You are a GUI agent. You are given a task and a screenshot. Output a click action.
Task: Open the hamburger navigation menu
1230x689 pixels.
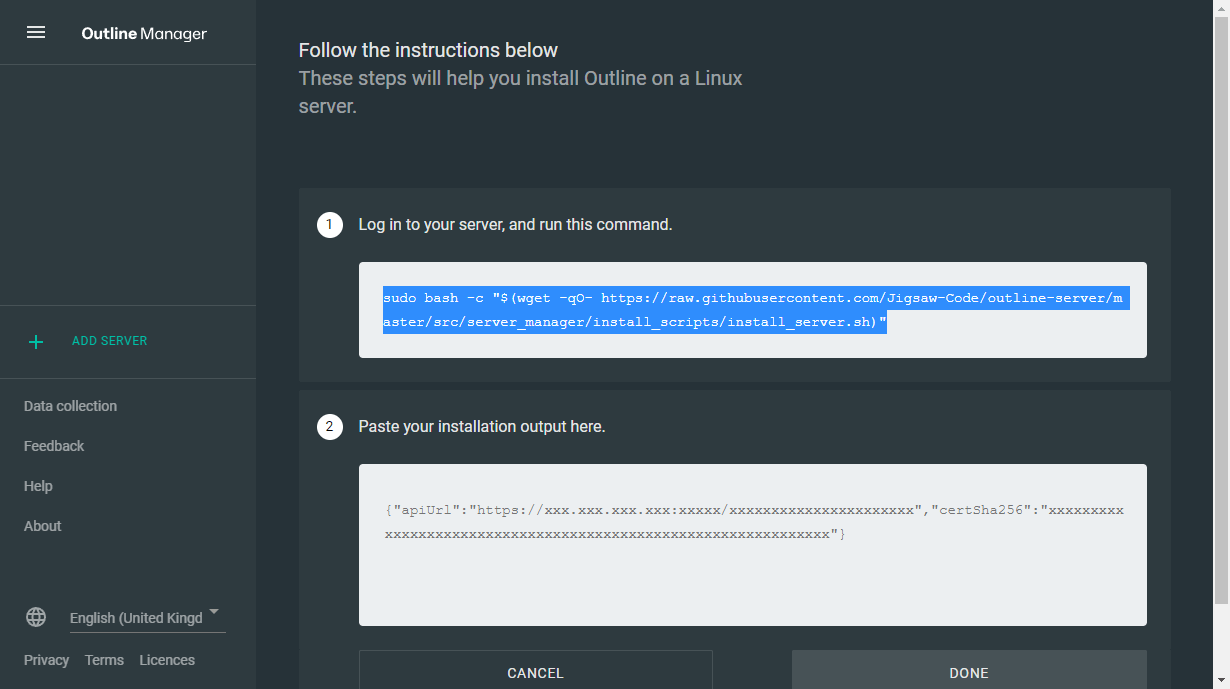(x=36, y=31)
